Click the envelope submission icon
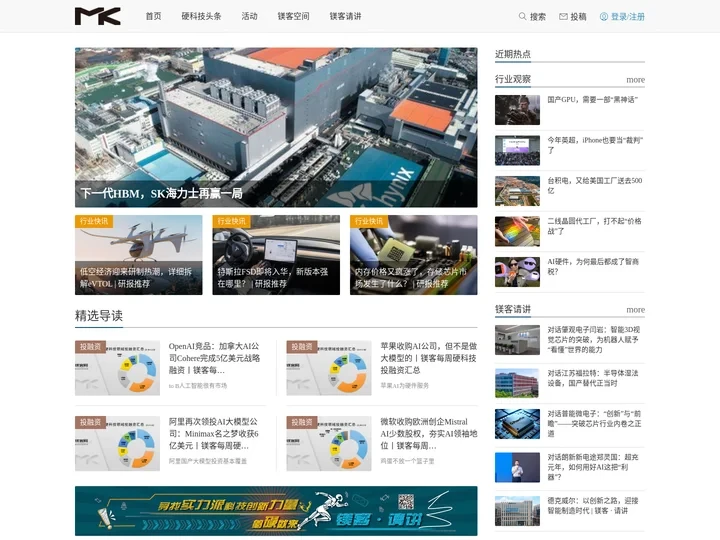This screenshot has height=540, width=720. tap(563, 17)
